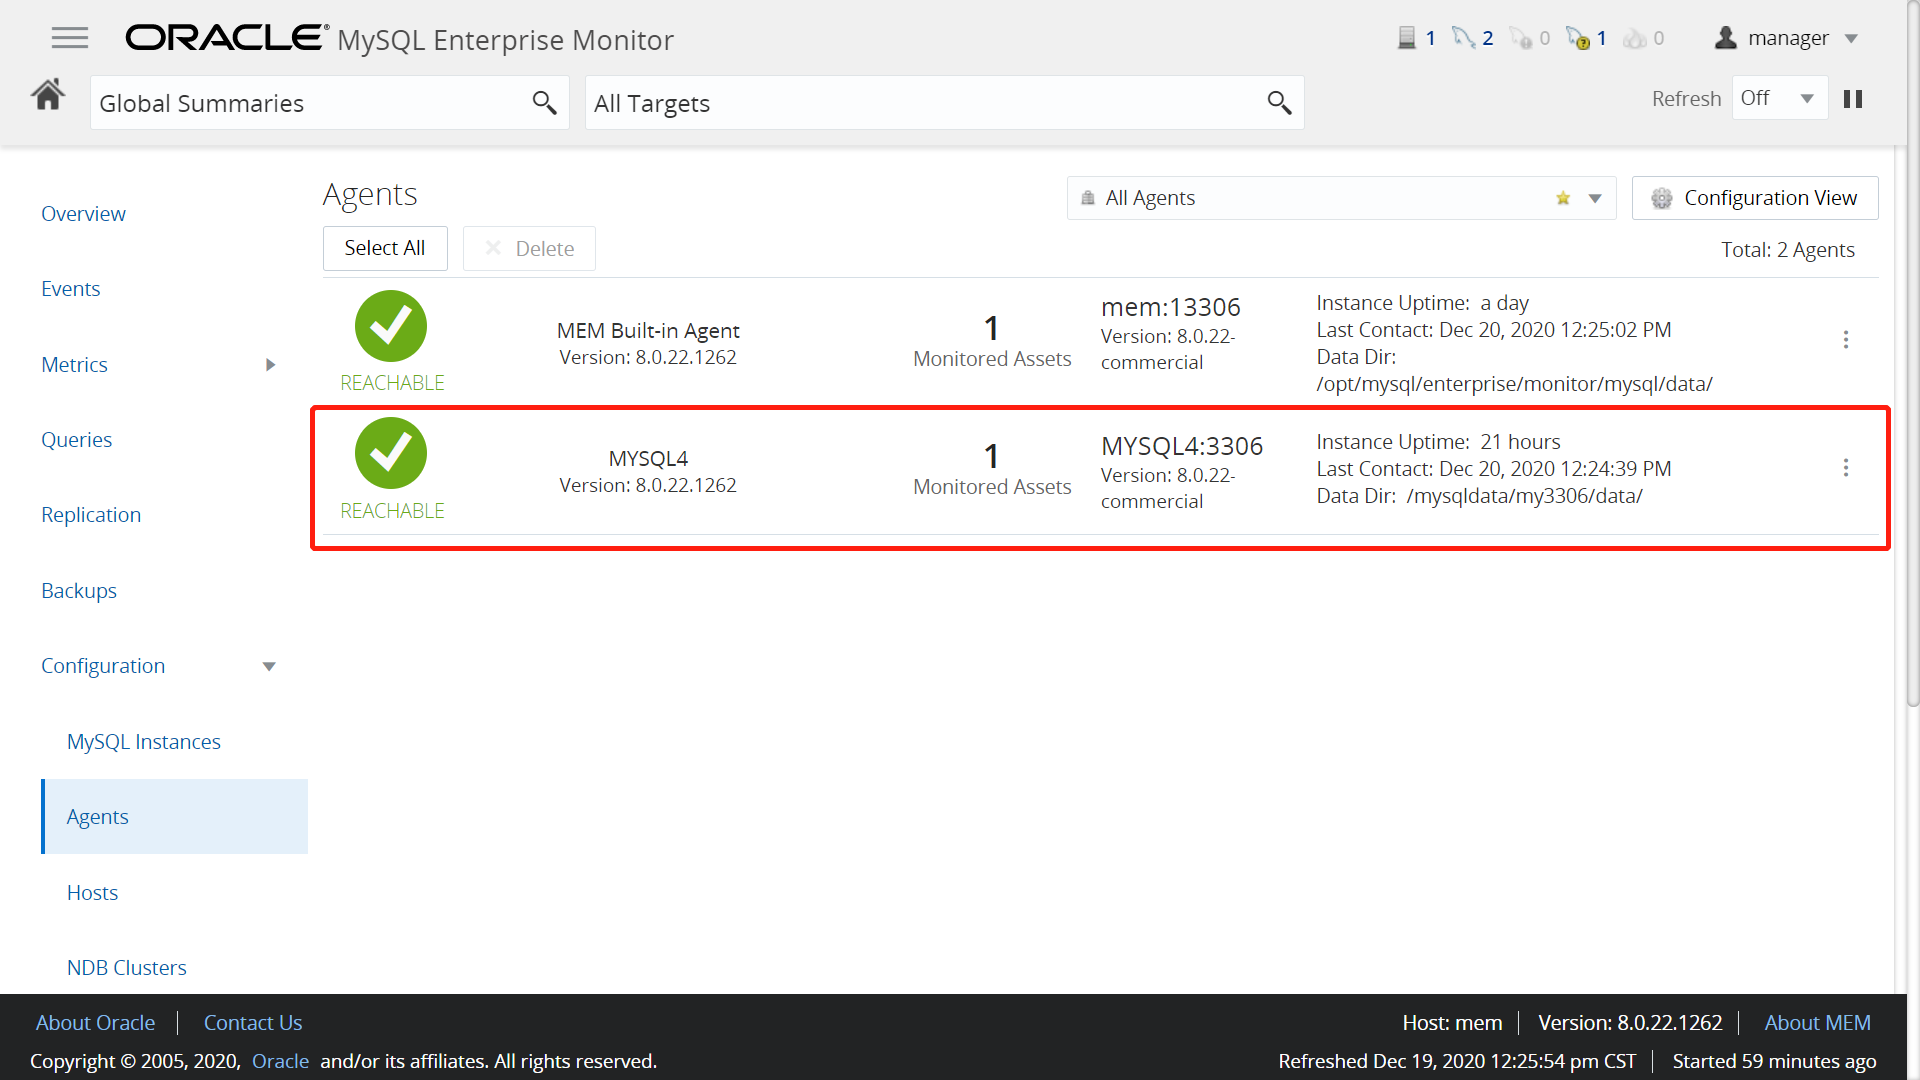Open the hamburger navigation menu
Screen dimensions: 1920x1080
click(69, 38)
